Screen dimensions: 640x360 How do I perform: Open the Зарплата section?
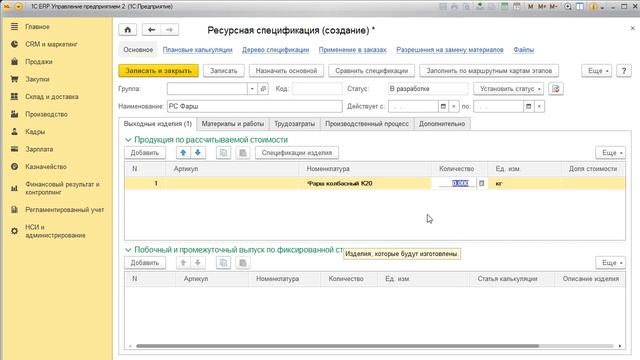click(39, 149)
